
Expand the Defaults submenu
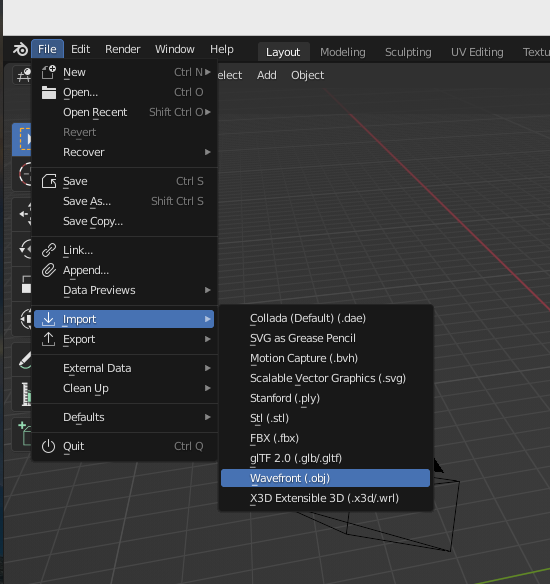pos(124,417)
